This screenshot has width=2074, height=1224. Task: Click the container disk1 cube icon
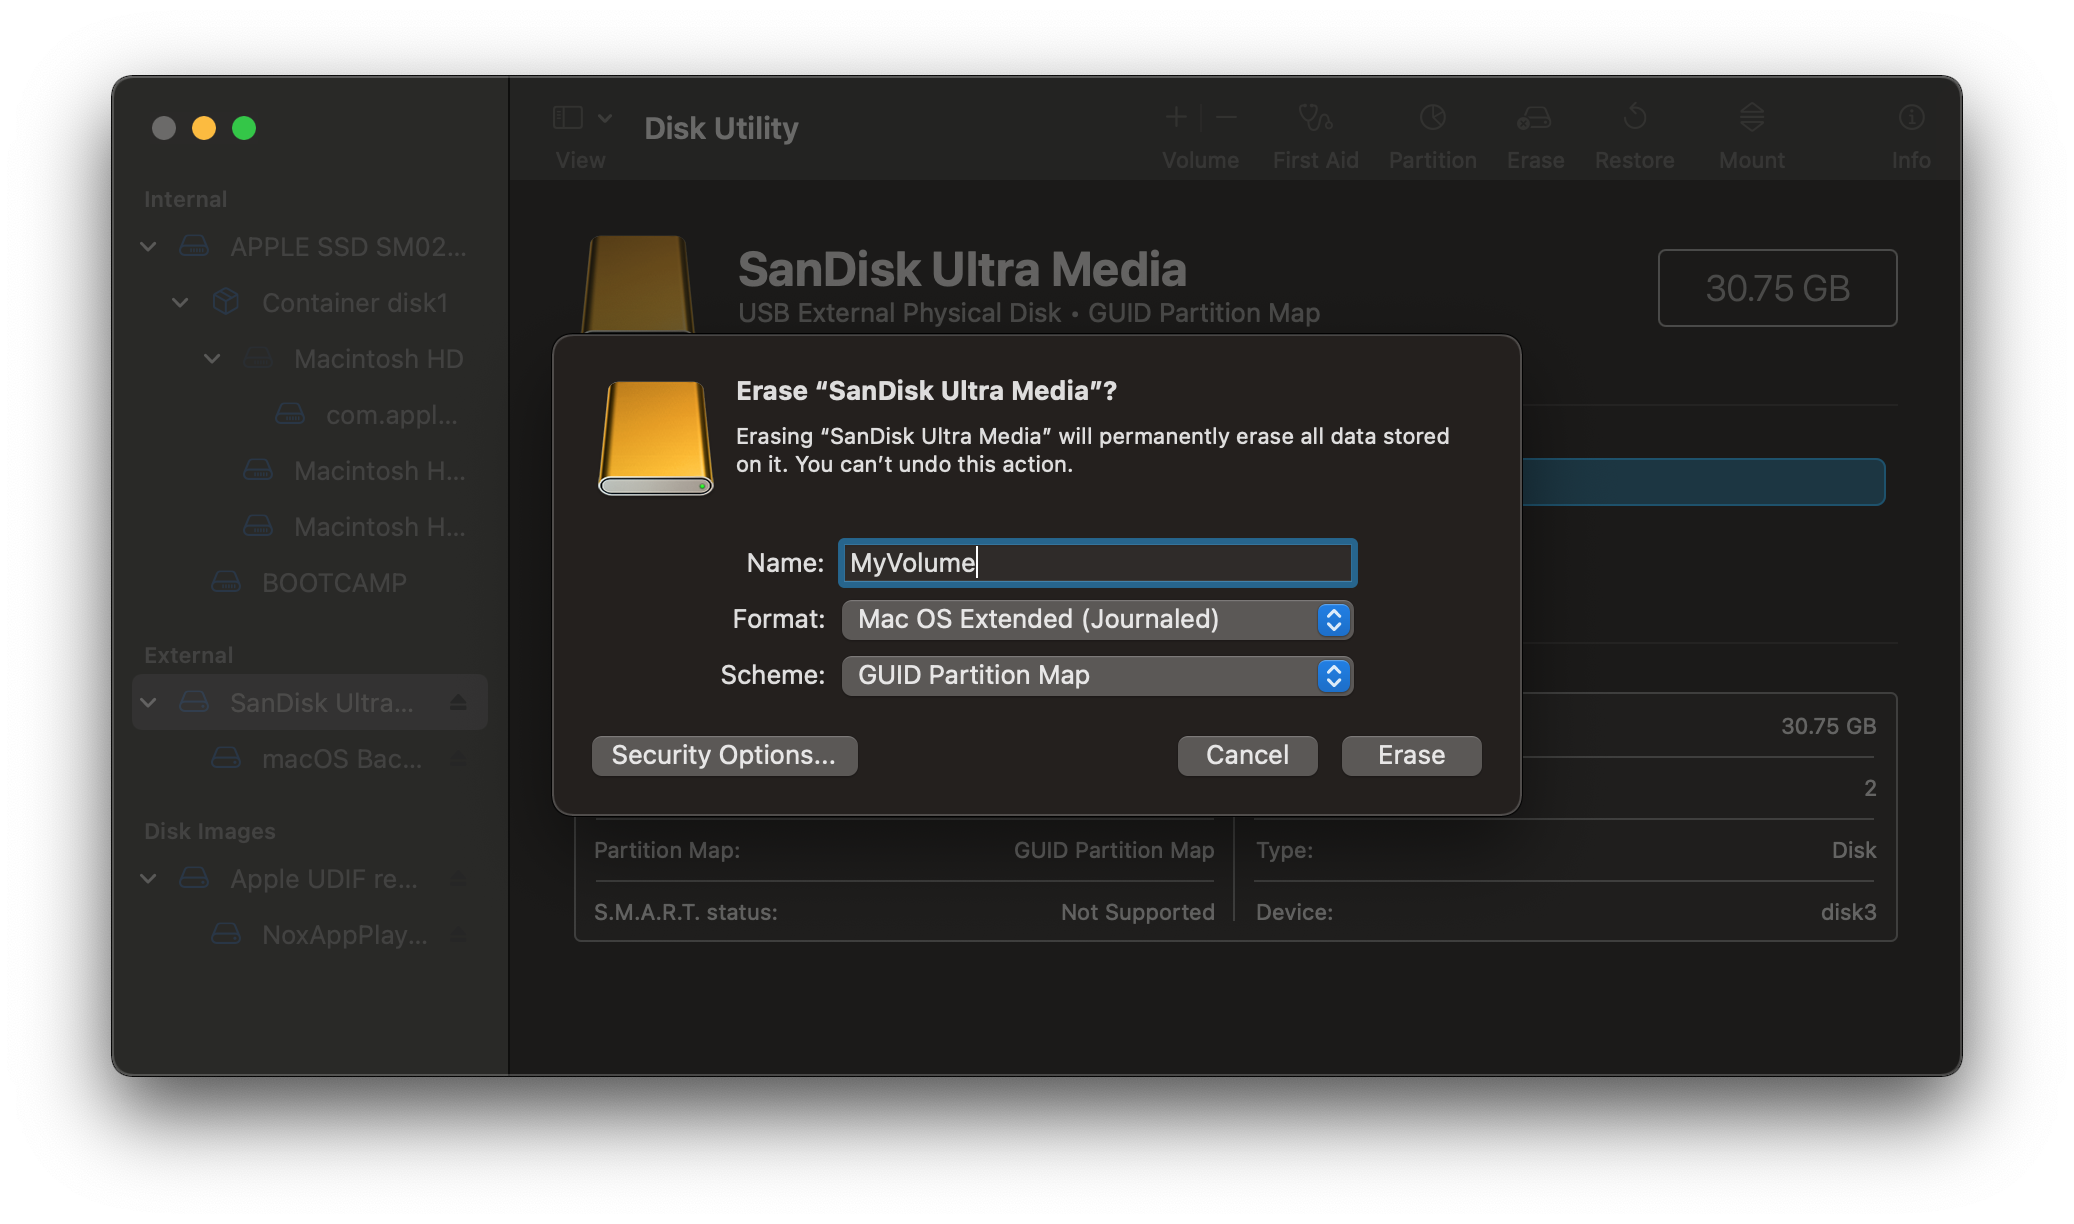click(x=226, y=301)
